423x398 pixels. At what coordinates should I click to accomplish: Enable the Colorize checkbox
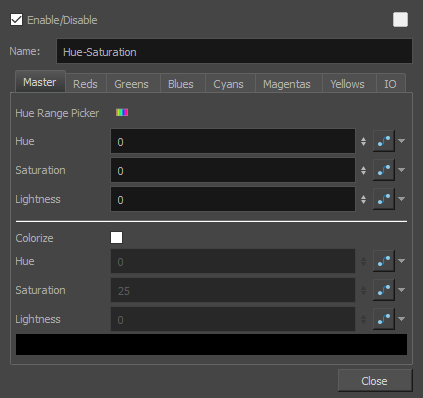(x=116, y=238)
